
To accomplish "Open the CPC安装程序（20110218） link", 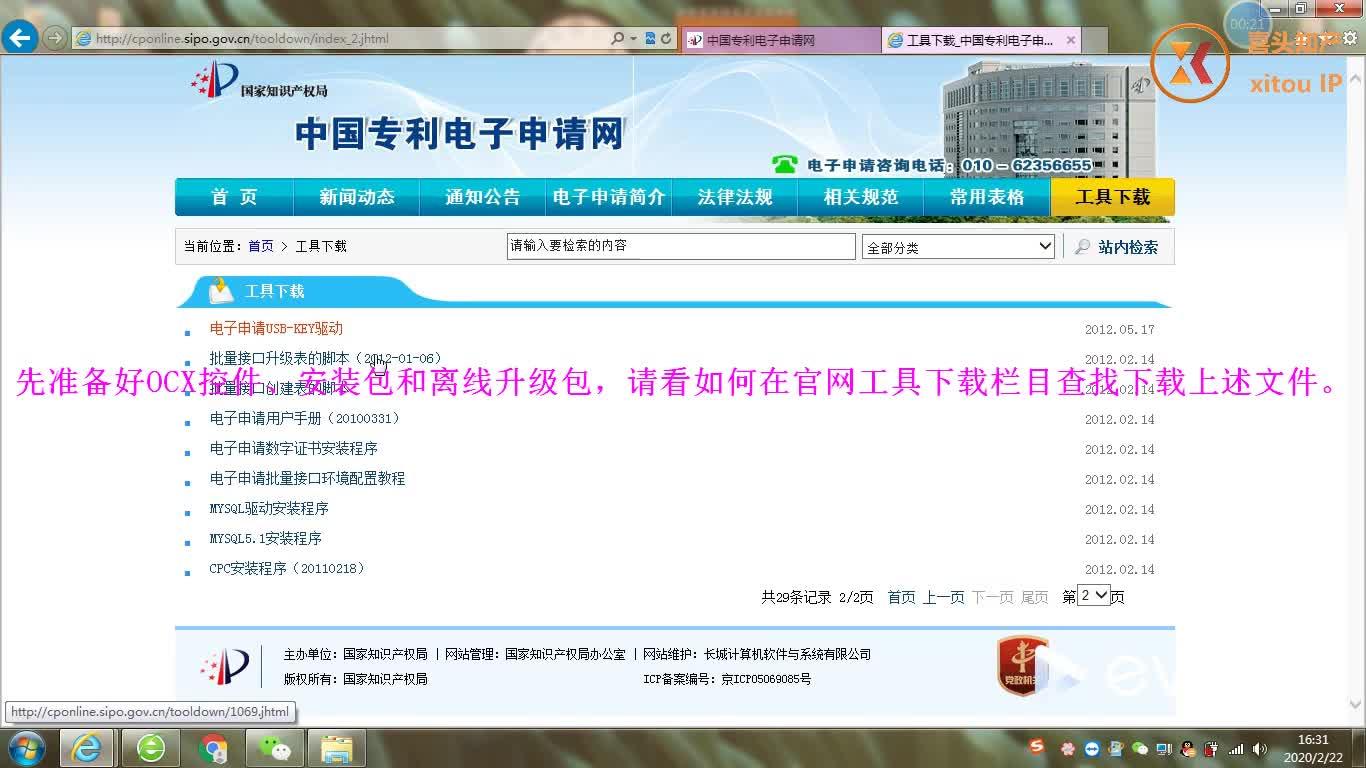I will pos(288,569).
